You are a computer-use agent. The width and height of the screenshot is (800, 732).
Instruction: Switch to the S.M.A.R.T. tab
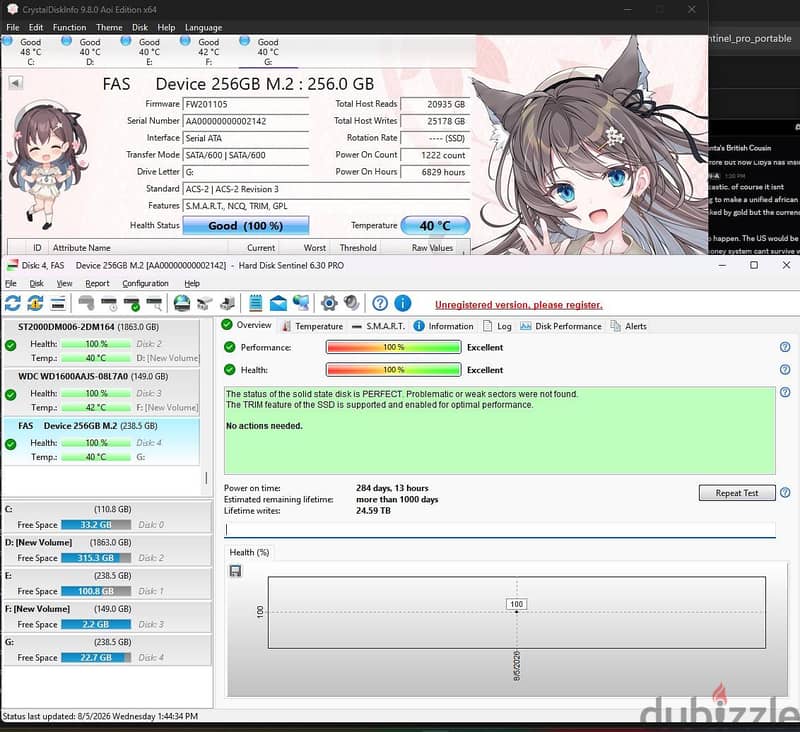(x=379, y=326)
